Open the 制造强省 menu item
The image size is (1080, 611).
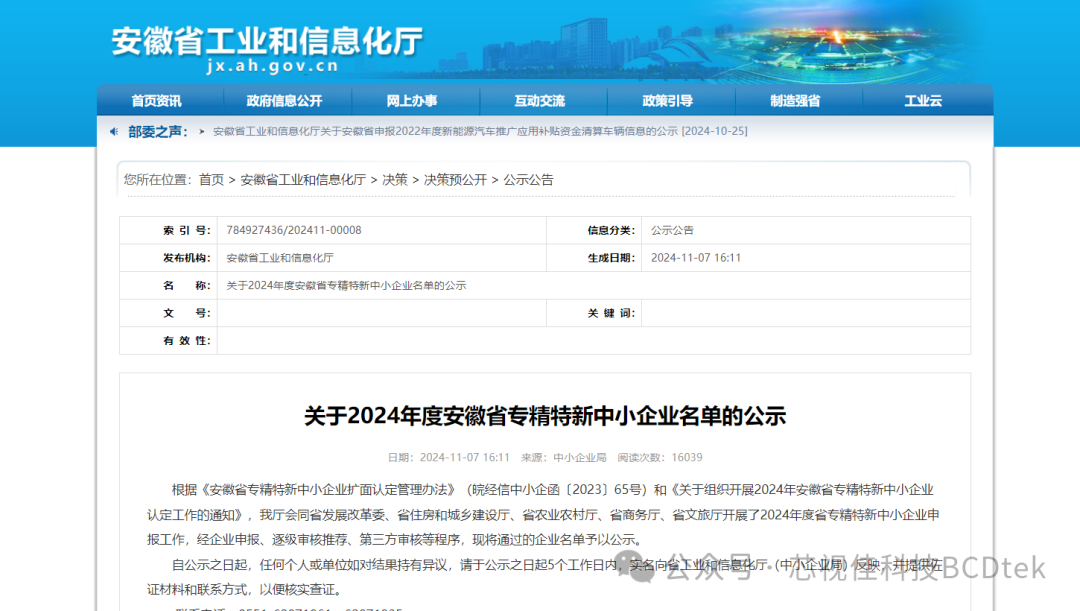(795, 101)
